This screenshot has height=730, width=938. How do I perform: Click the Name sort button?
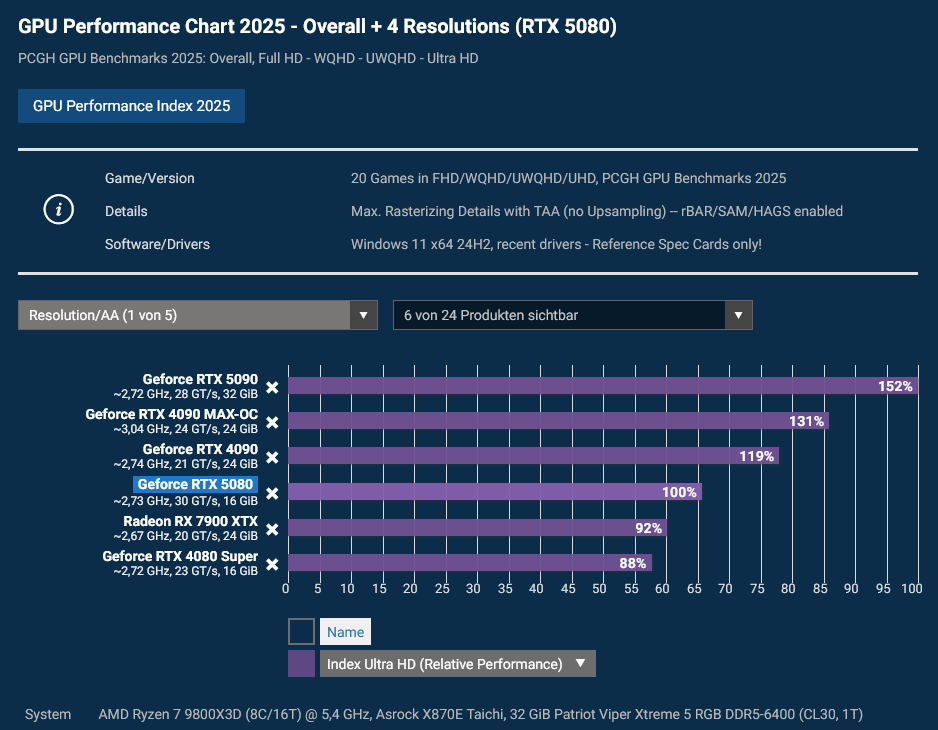345,632
